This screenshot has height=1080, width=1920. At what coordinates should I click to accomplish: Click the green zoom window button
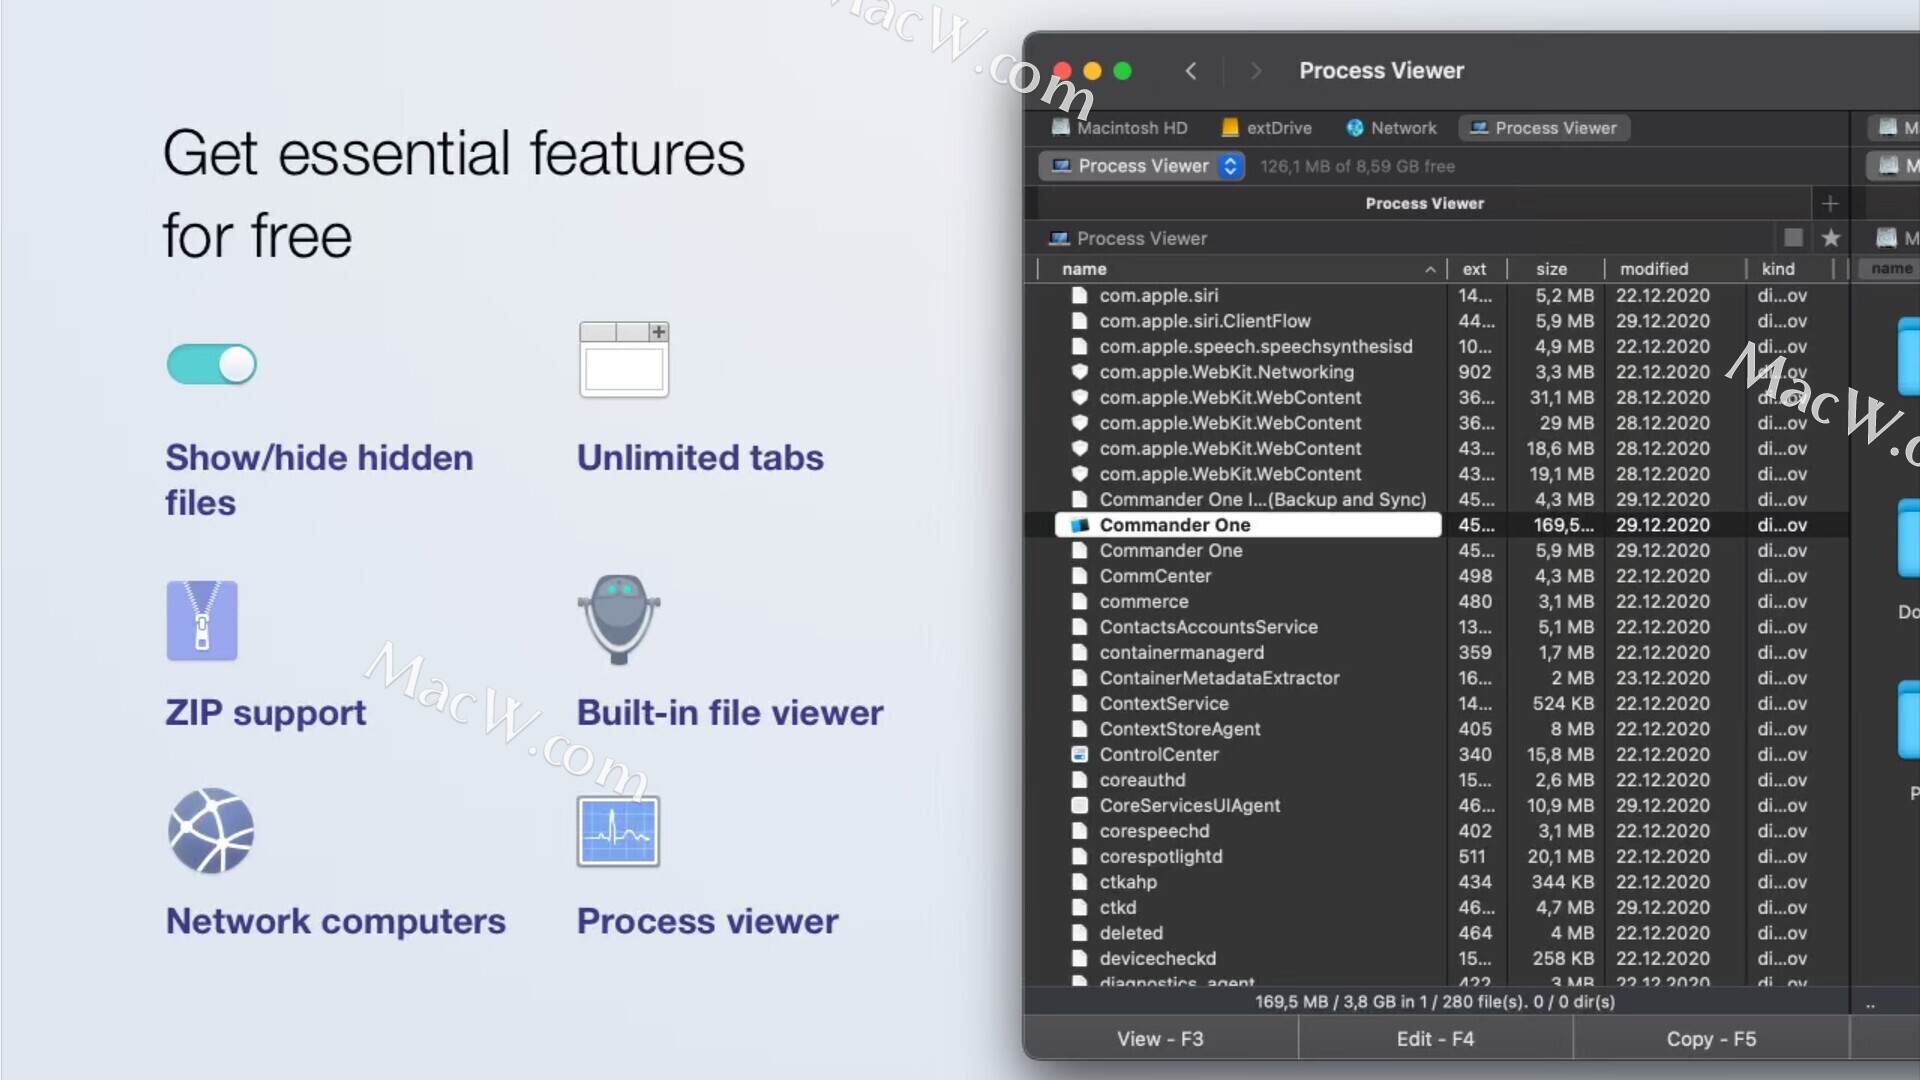[1122, 71]
